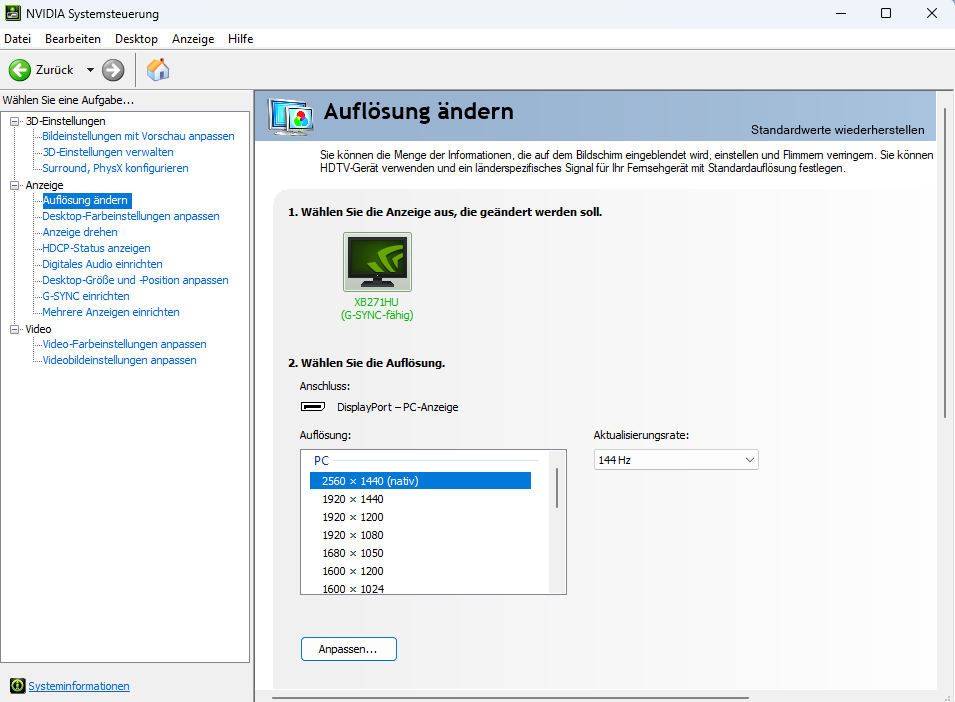The height and width of the screenshot is (702, 955).
Task: Open the Datei menu
Action: [x=18, y=39]
